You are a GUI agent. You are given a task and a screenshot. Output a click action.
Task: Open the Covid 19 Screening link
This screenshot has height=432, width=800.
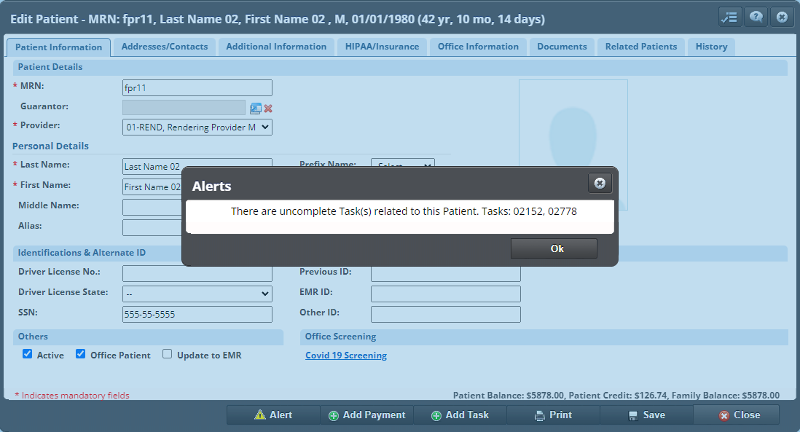[345, 356]
